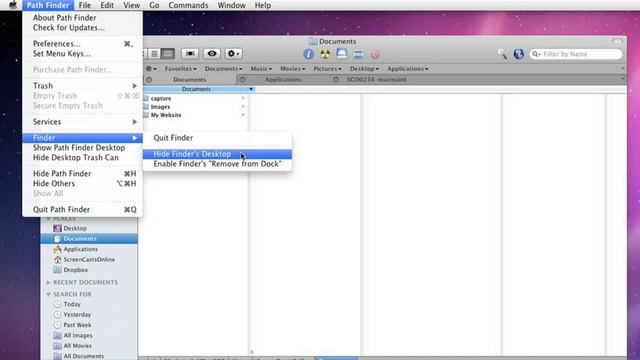Image resolution: width=640 pixels, height=360 pixels.
Task: Close the Applications tab
Action: tap(242, 80)
